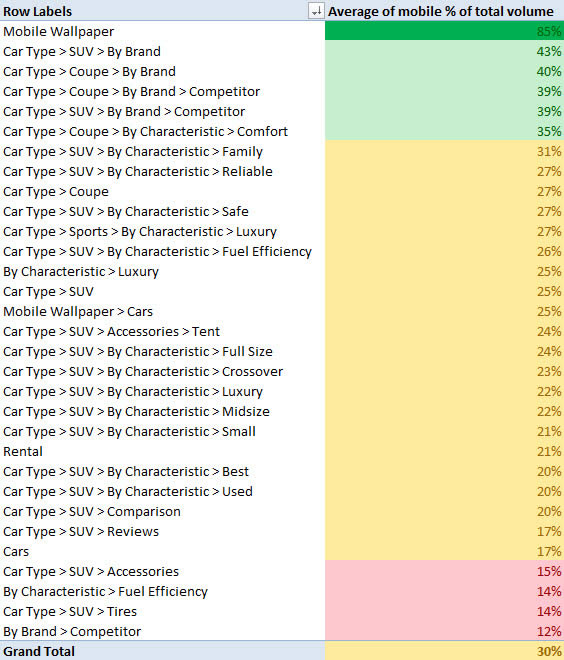Image resolution: width=564 pixels, height=660 pixels.
Task: Select SUV Accessories Tent row label
Action: 111,331
